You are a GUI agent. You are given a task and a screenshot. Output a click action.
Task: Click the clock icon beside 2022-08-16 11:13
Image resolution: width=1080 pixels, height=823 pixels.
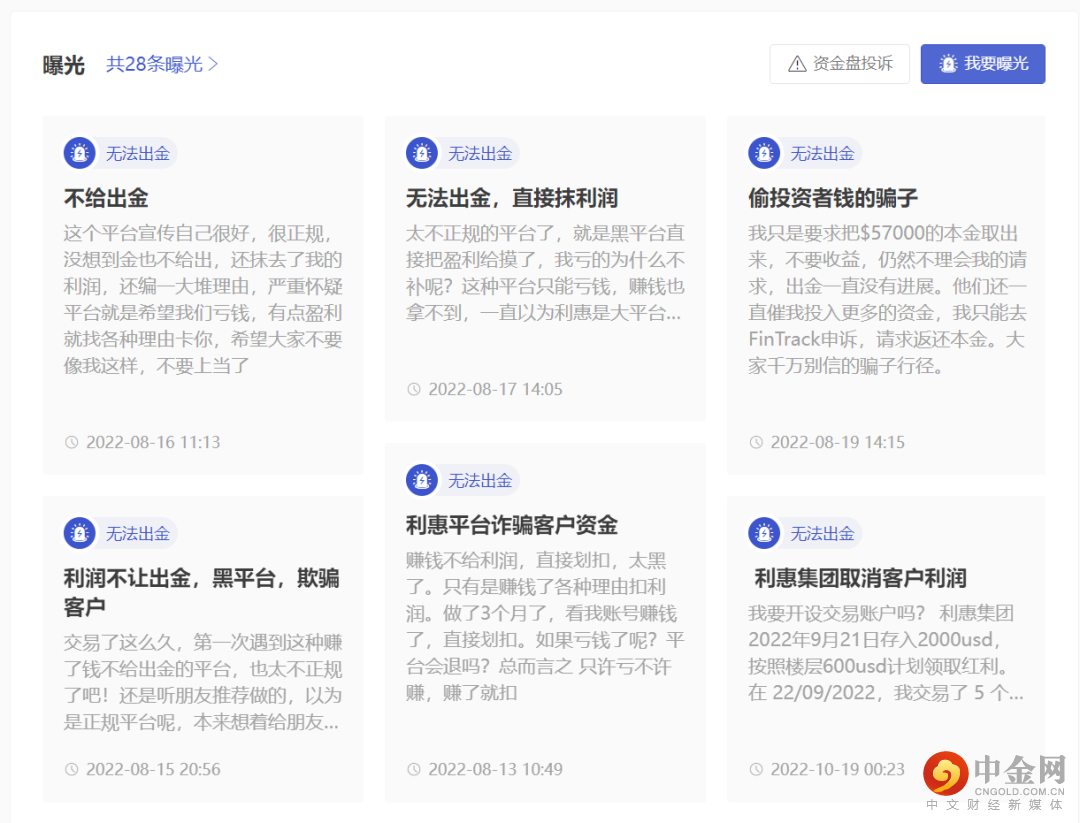point(72,442)
